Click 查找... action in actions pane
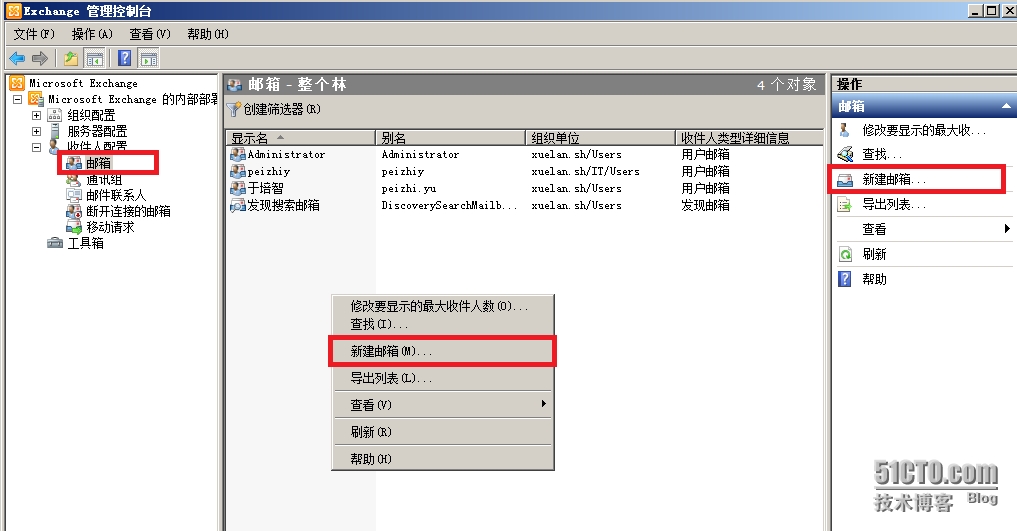This screenshot has height=531, width=1017. 882,154
